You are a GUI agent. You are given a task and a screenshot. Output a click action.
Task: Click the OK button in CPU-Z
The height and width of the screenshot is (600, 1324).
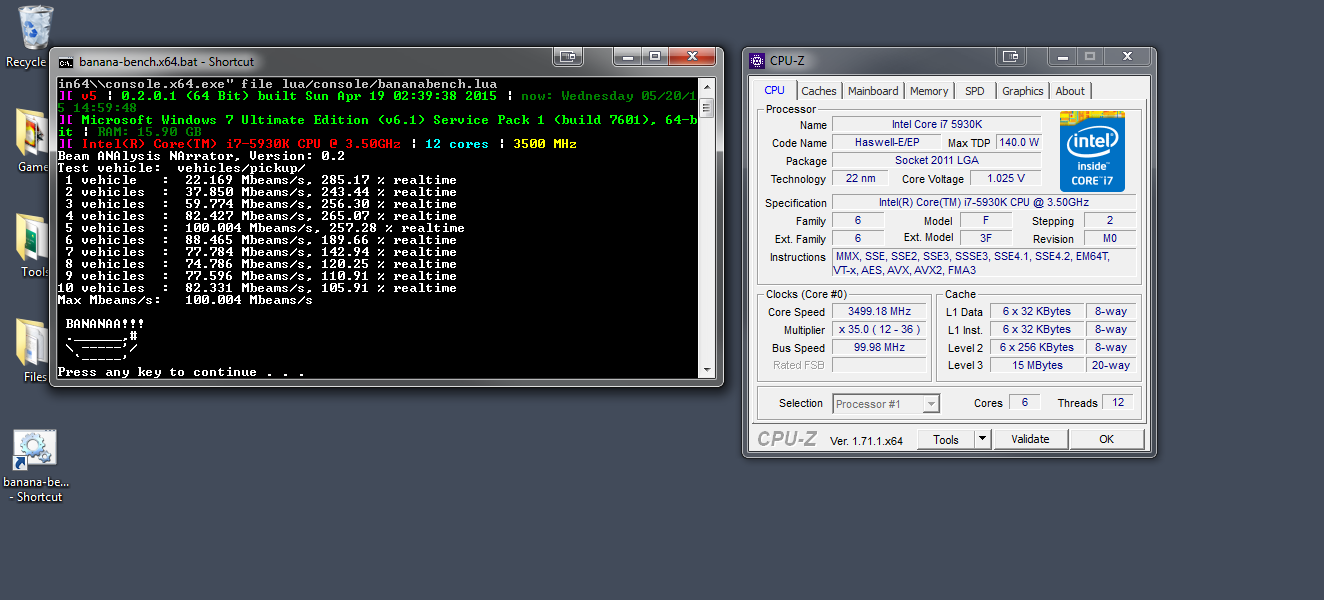pyautogui.click(x=1106, y=439)
